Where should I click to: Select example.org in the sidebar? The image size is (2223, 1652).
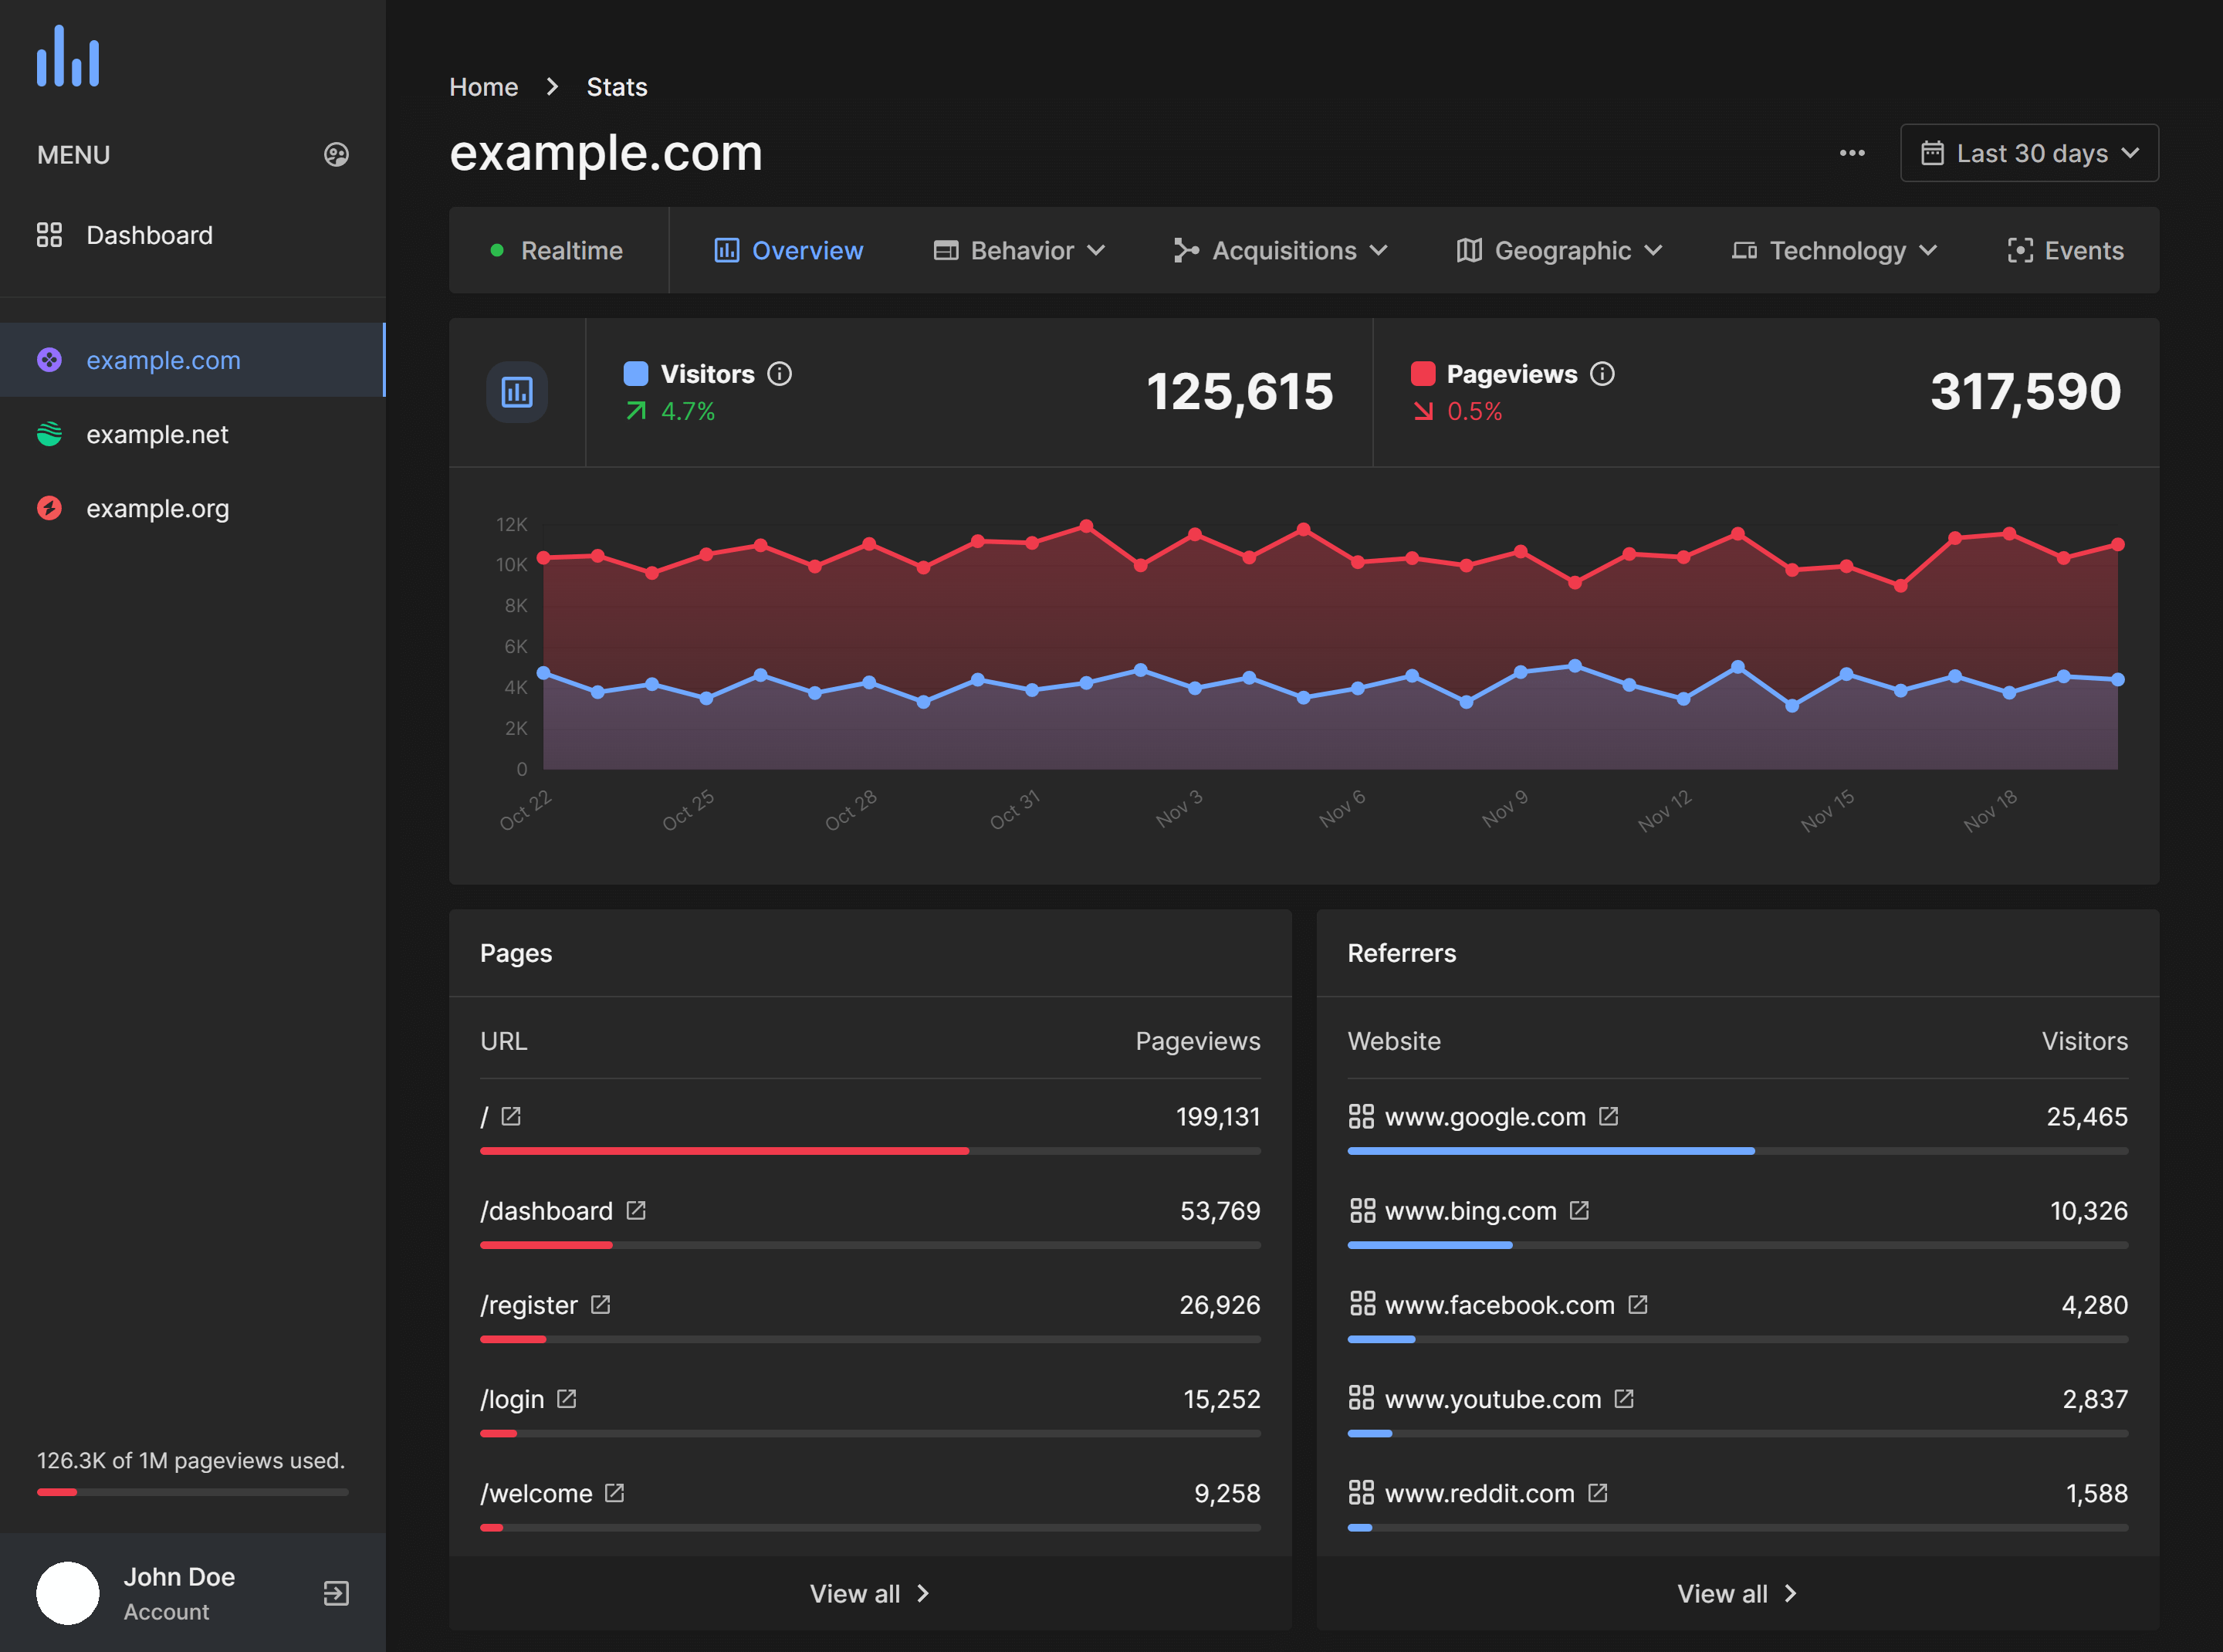(192, 508)
